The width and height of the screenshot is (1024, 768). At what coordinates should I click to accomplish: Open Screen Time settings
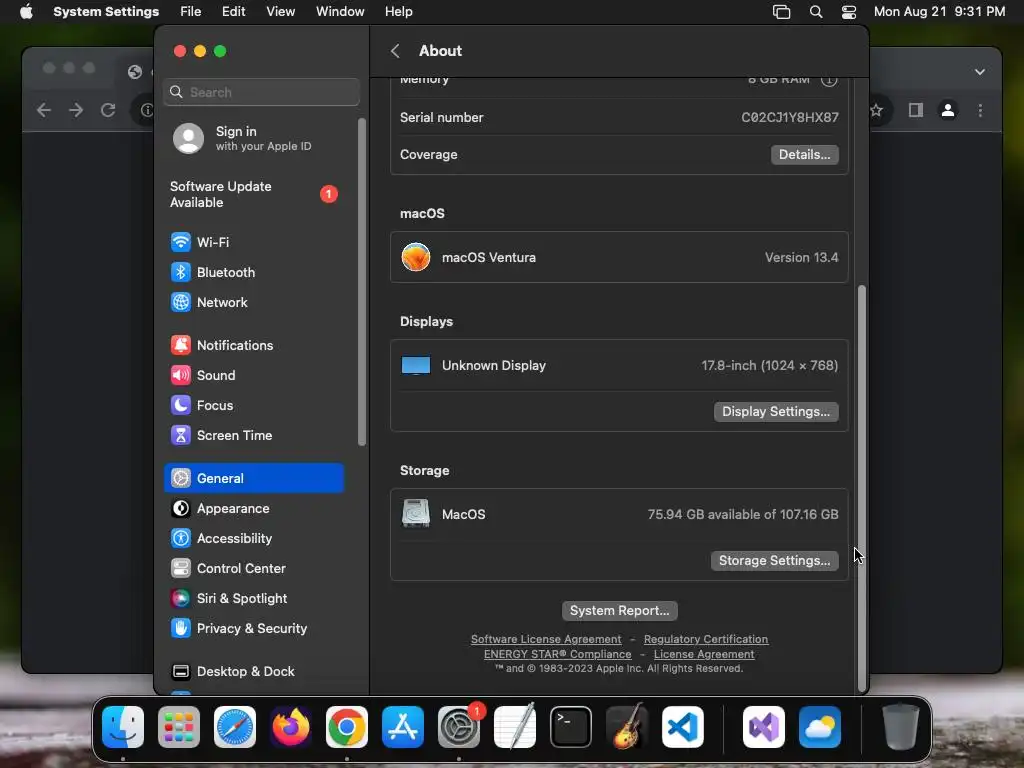click(254, 436)
